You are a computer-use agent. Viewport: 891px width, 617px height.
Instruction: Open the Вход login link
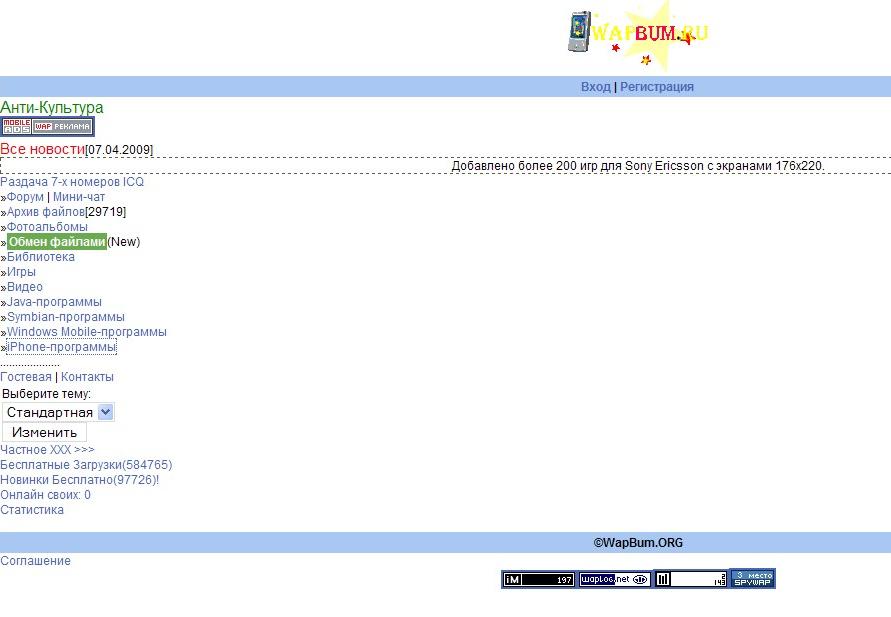pos(596,87)
